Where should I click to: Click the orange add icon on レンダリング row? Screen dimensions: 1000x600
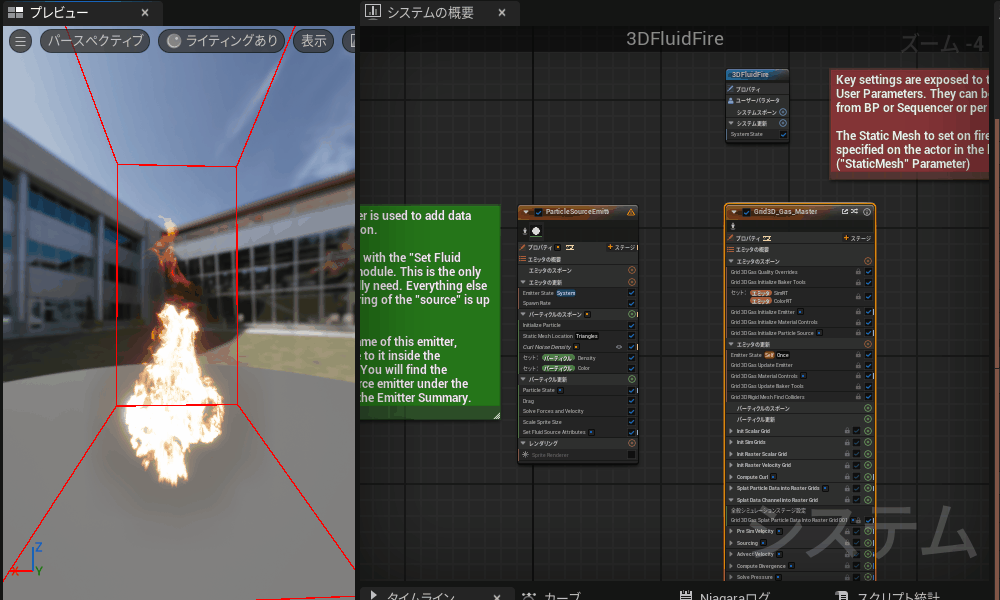(x=632, y=443)
